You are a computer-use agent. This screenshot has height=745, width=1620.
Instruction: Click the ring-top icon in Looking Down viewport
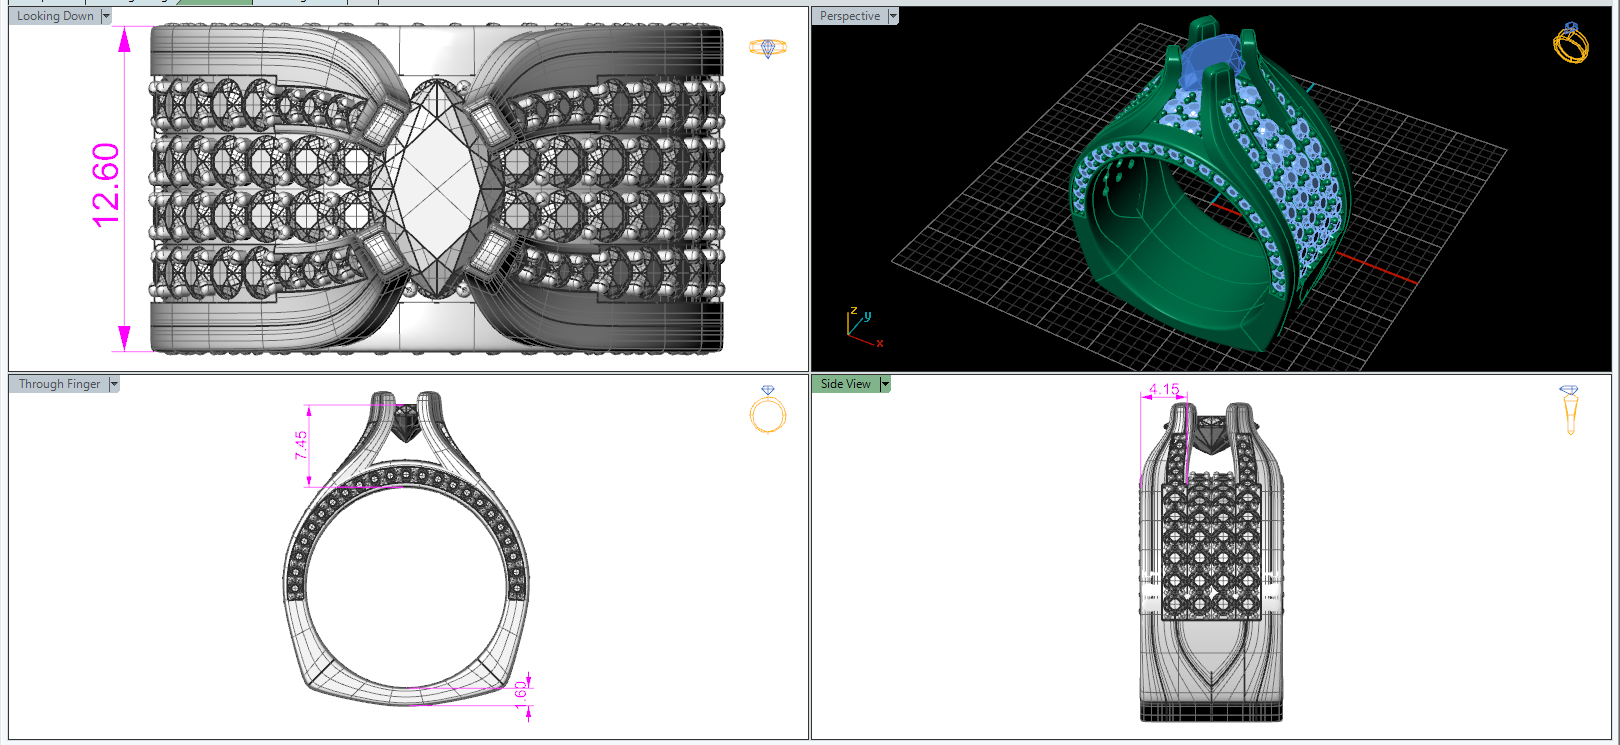tap(768, 47)
